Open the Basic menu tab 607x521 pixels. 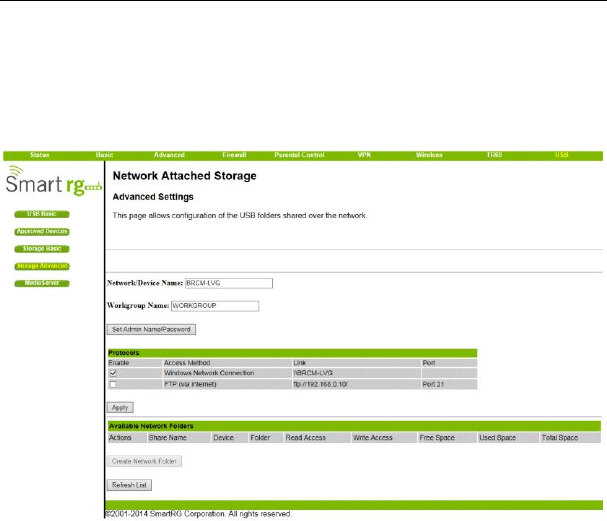point(105,155)
